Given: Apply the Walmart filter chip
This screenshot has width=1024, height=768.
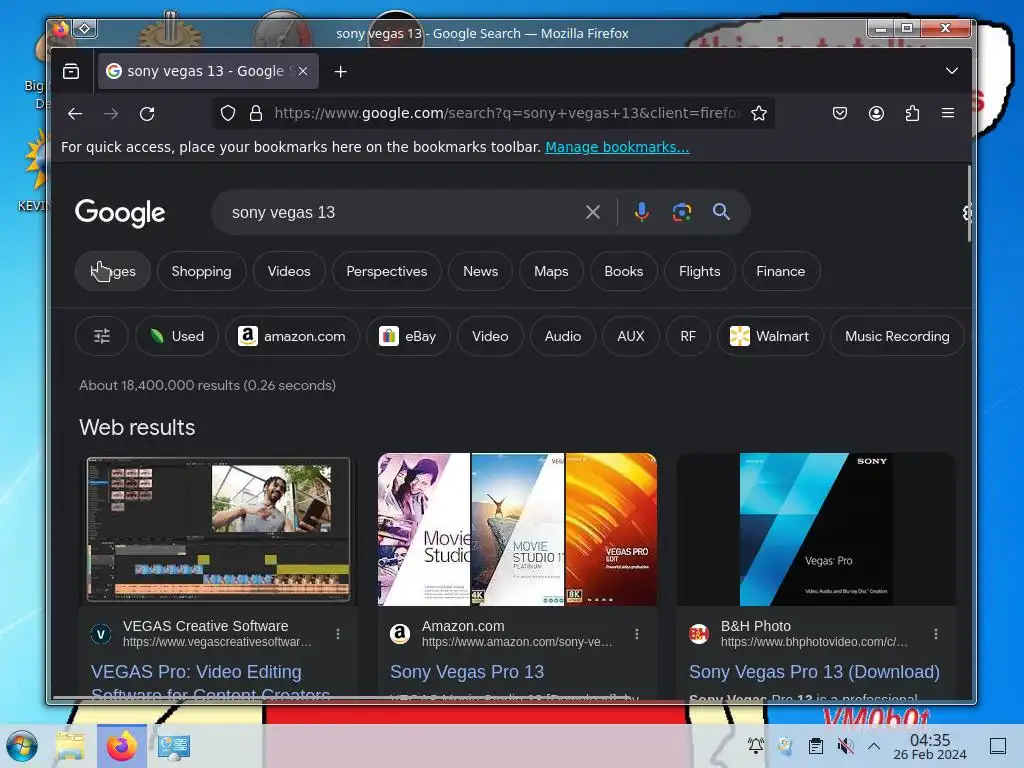Looking at the screenshot, I should tap(770, 336).
